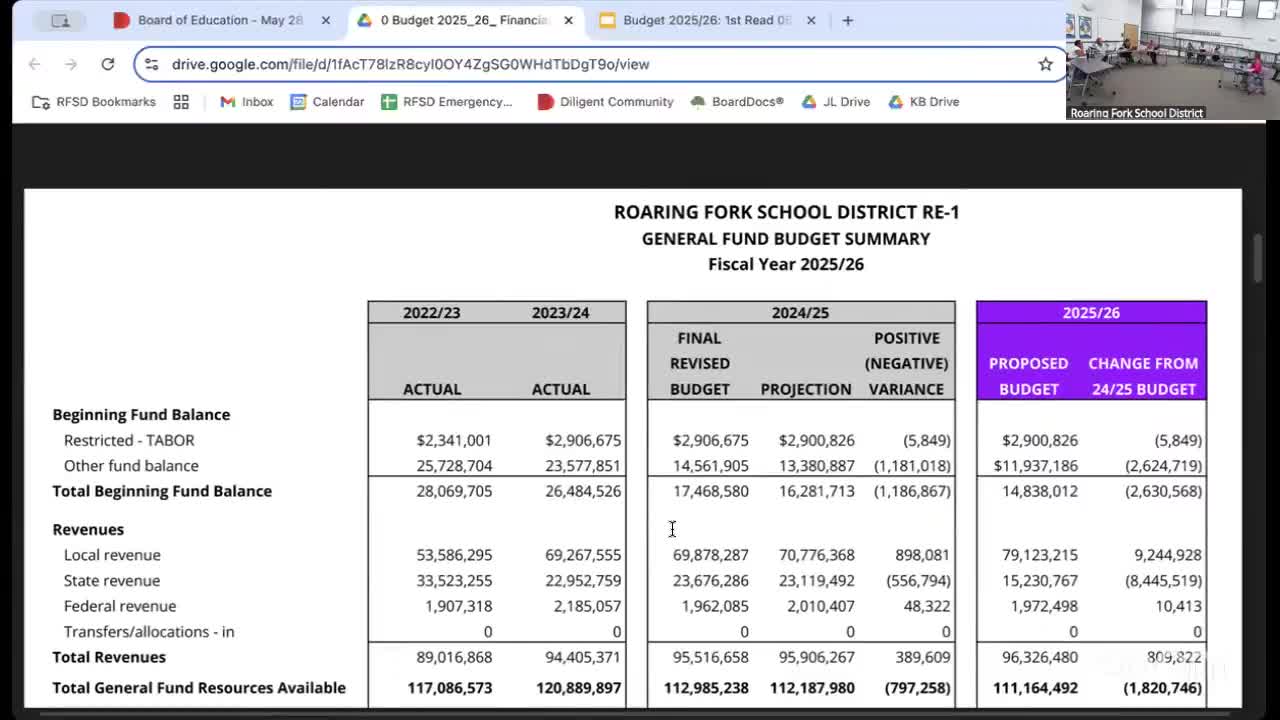Open the RFSD Emergency bookmark

click(447, 102)
